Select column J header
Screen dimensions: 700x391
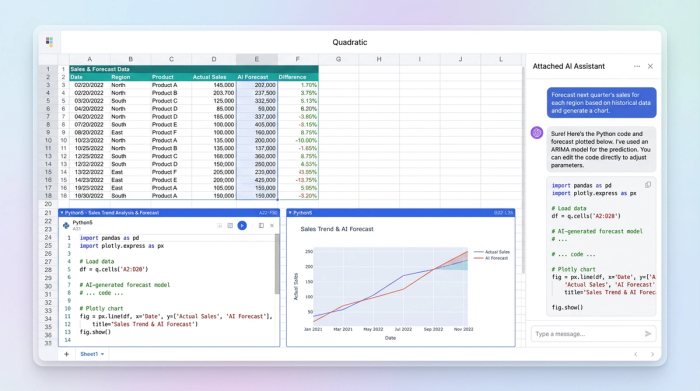460,59
